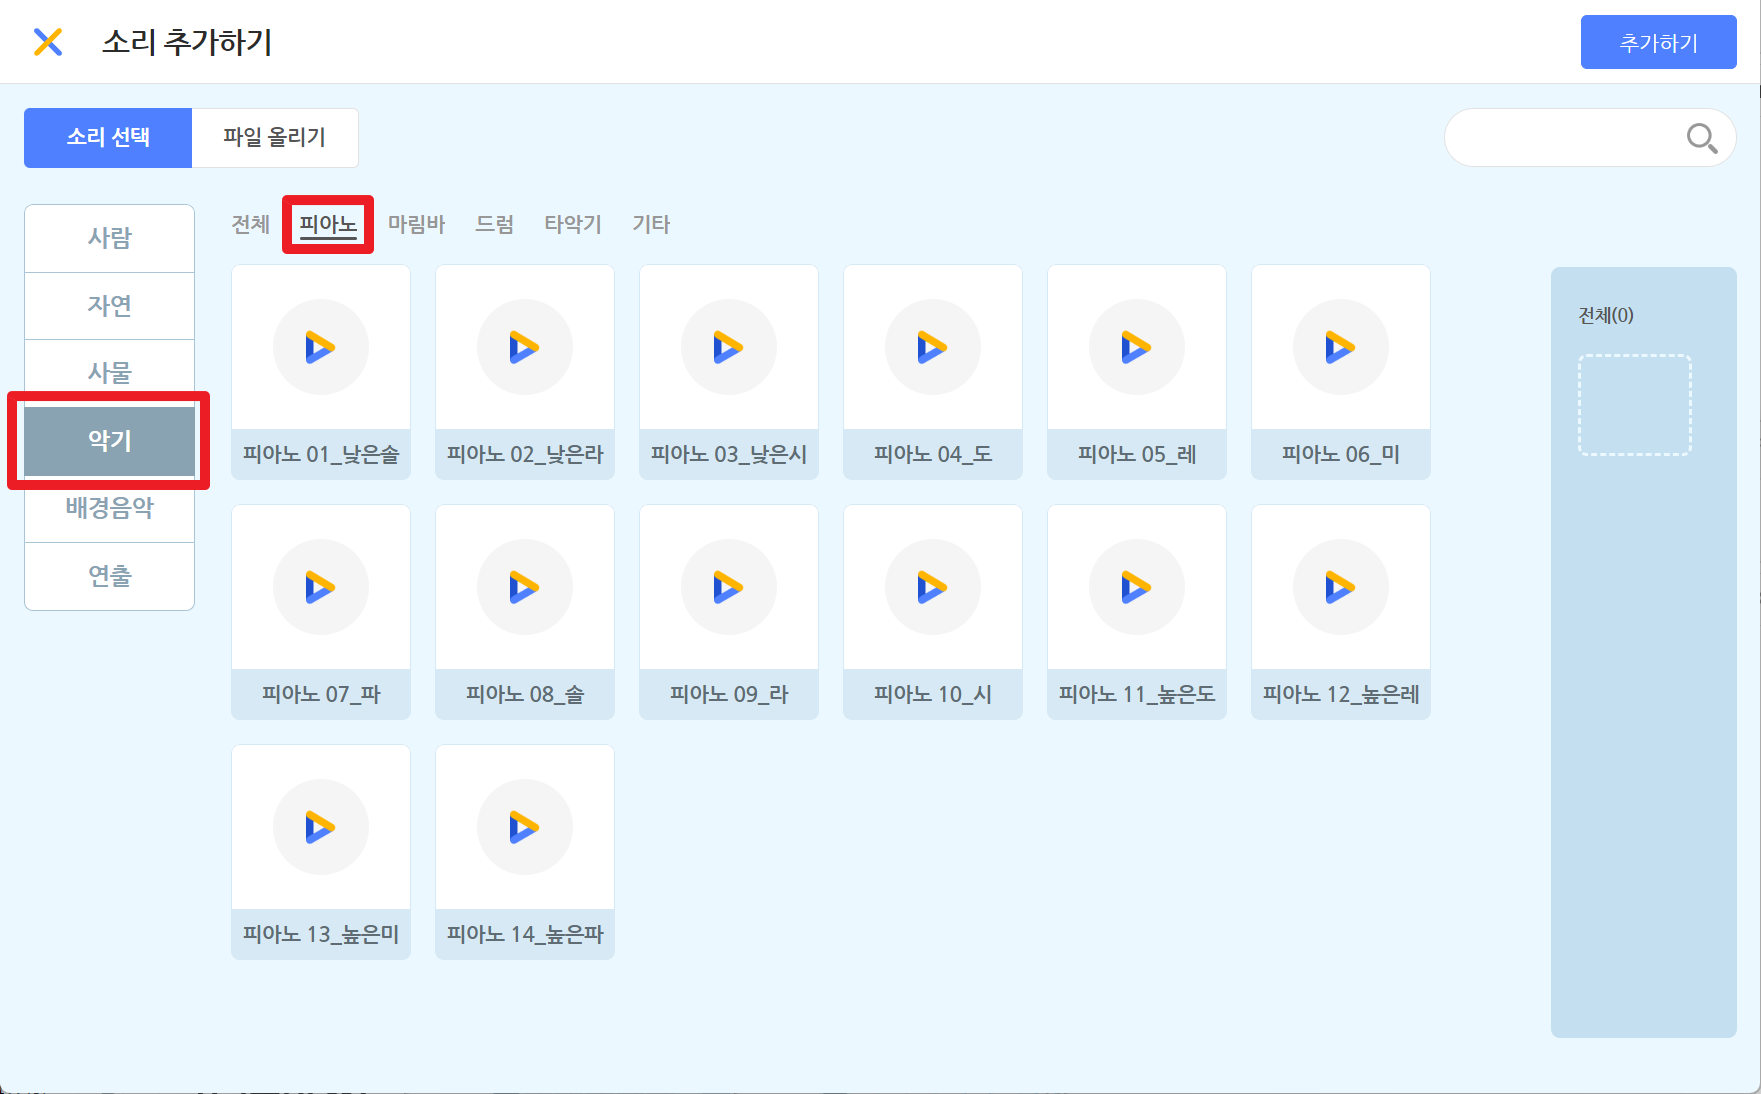Viewport: 1761px width, 1094px height.
Task: Play the 피아노 08_솔 sound preview
Action: (x=525, y=587)
